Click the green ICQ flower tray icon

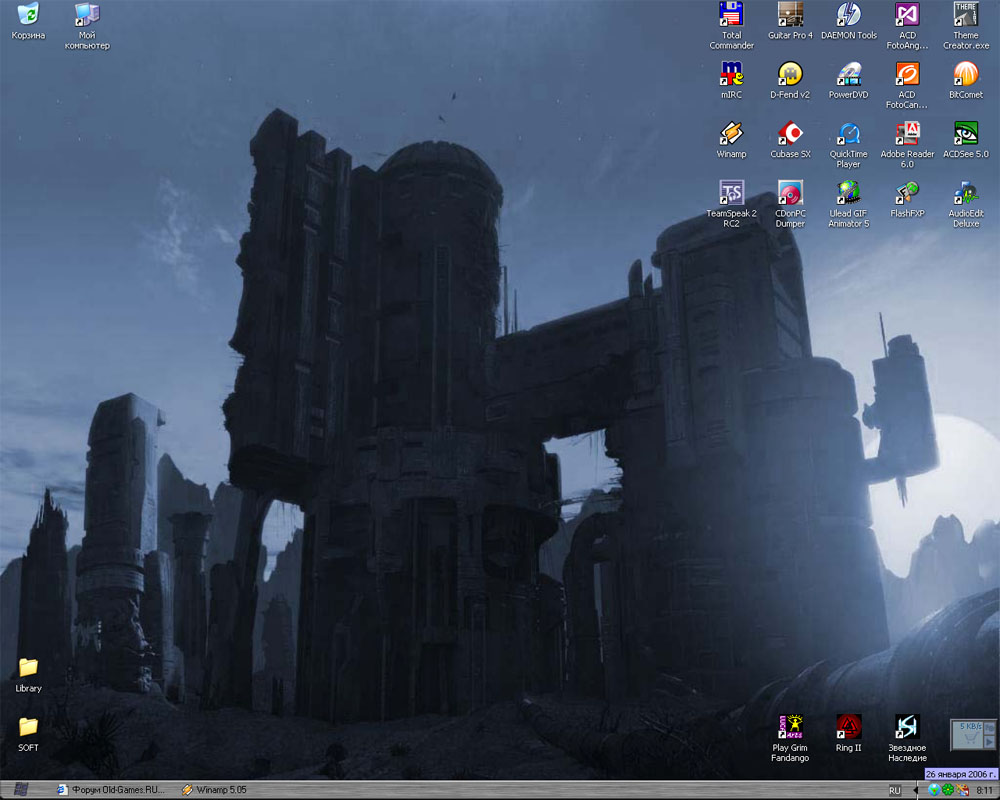(x=948, y=790)
